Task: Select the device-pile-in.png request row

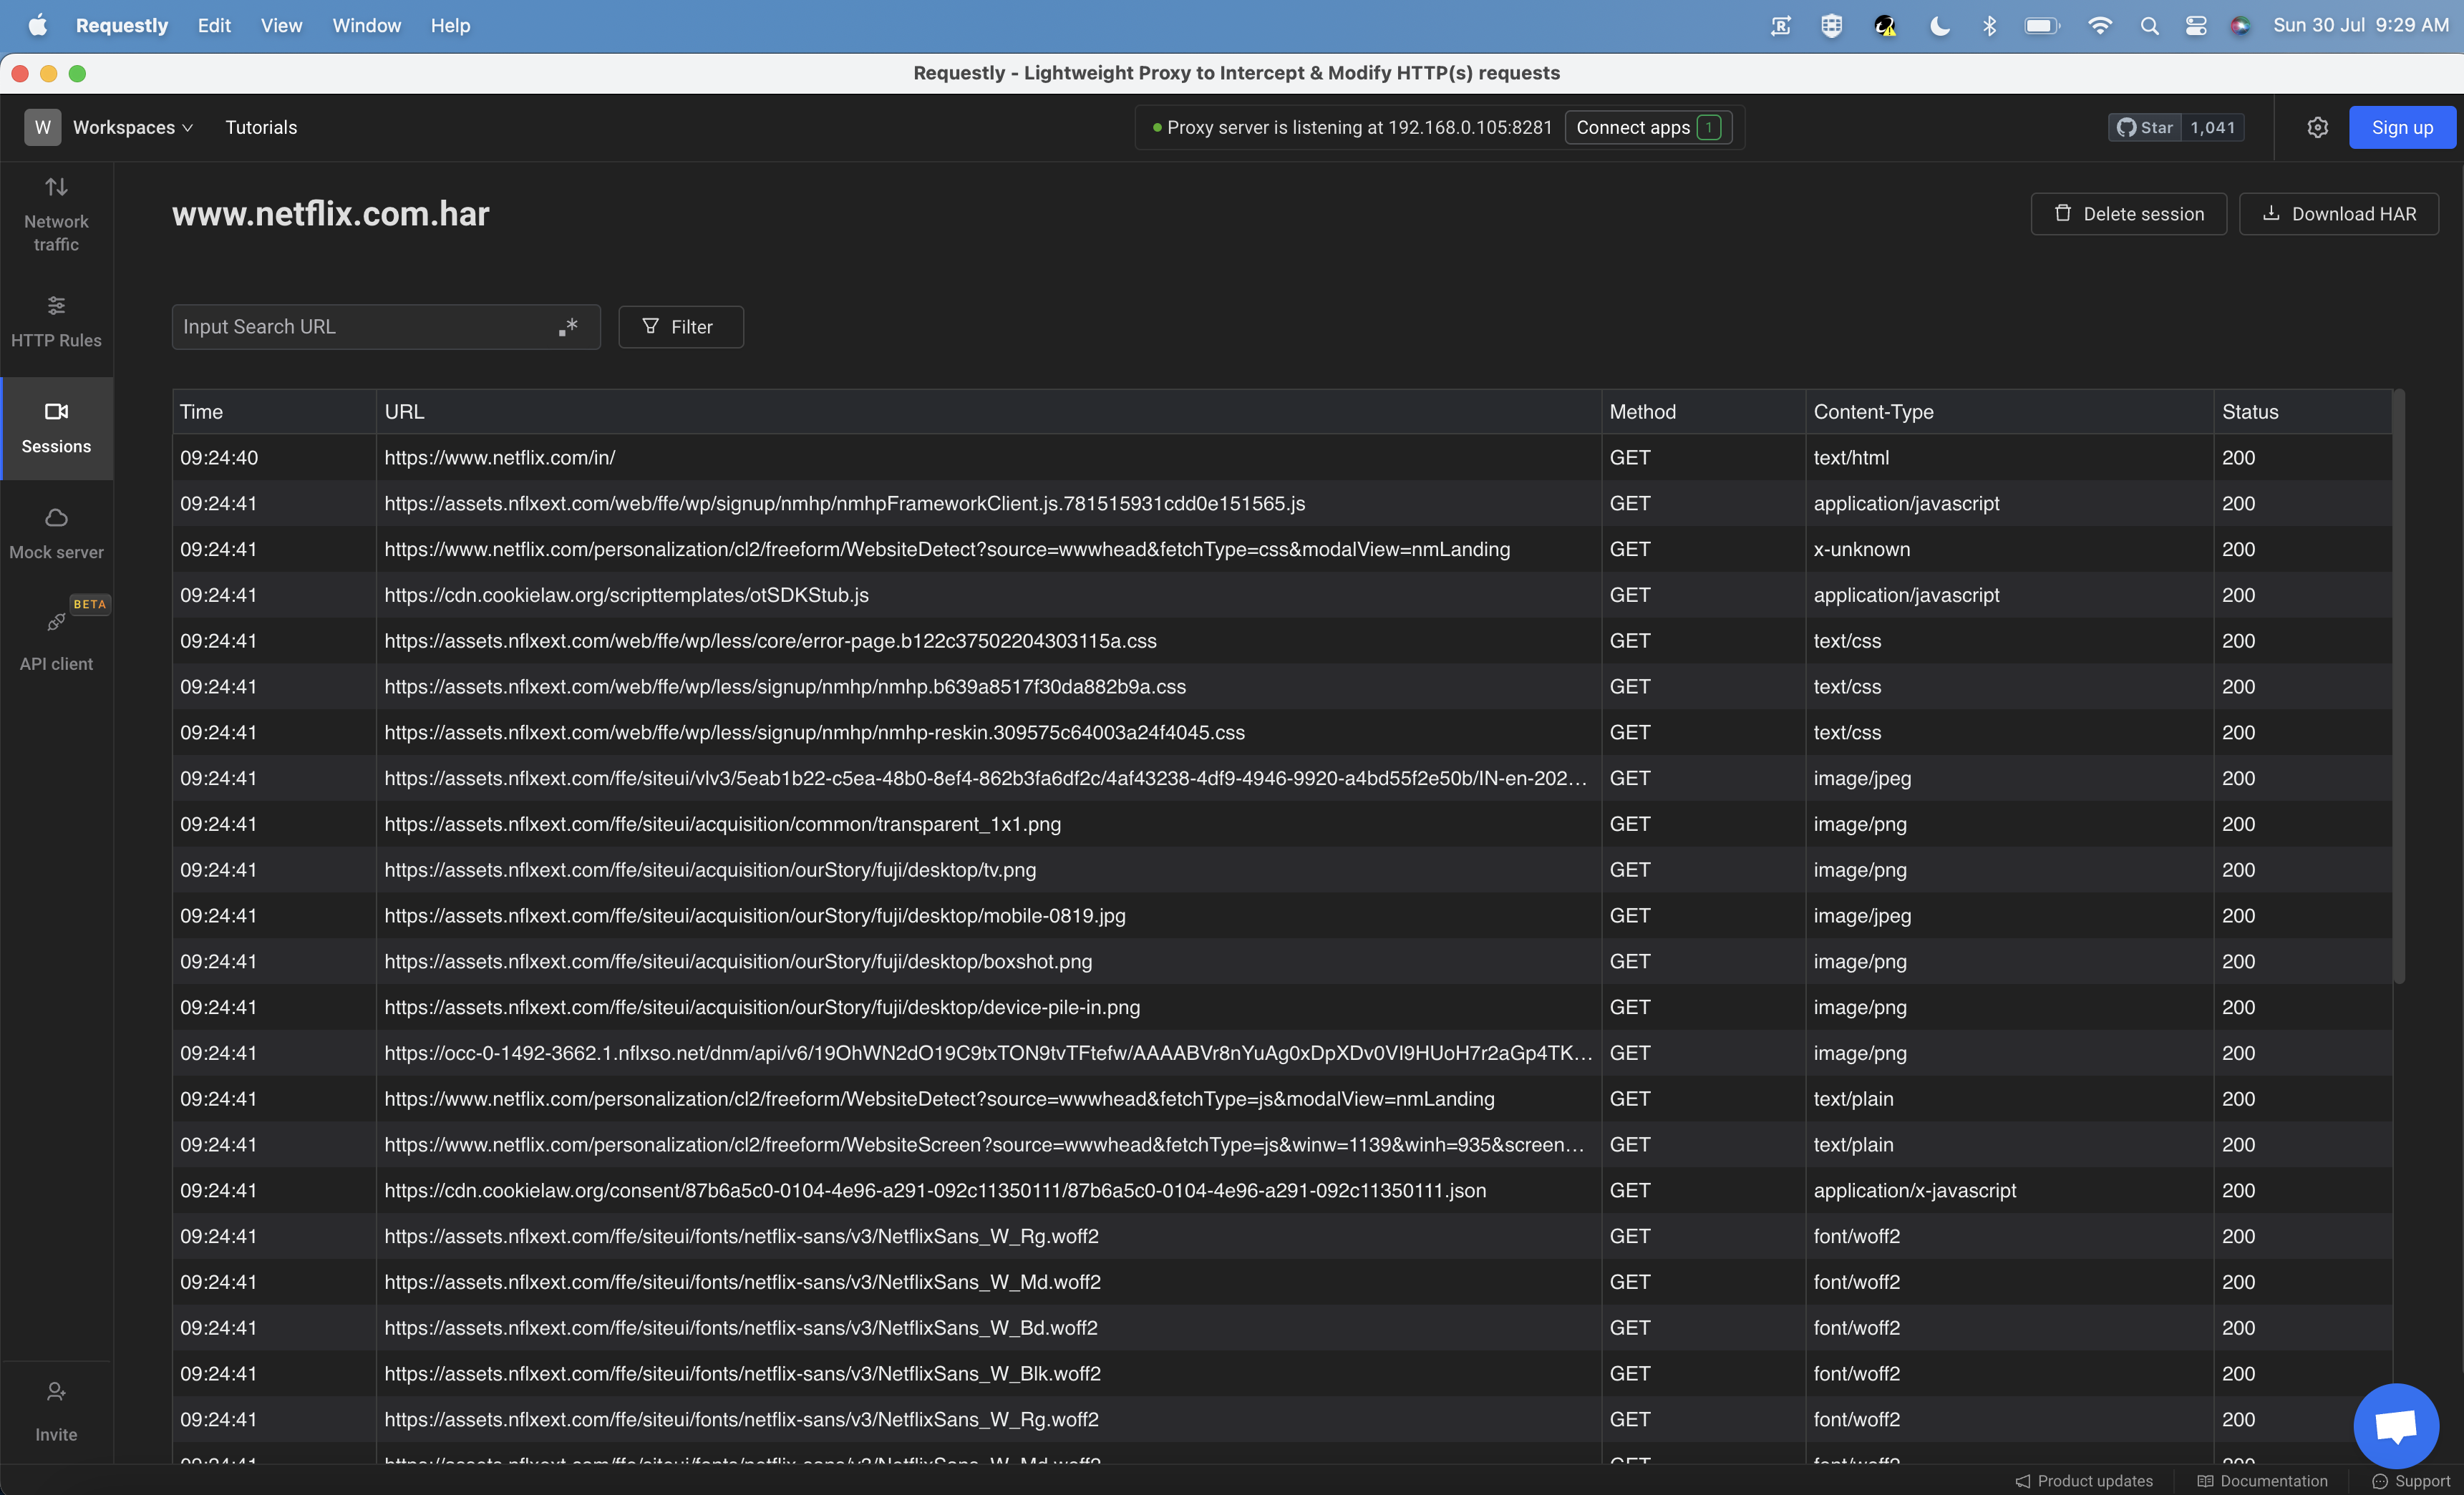Action: tap(1282, 1007)
